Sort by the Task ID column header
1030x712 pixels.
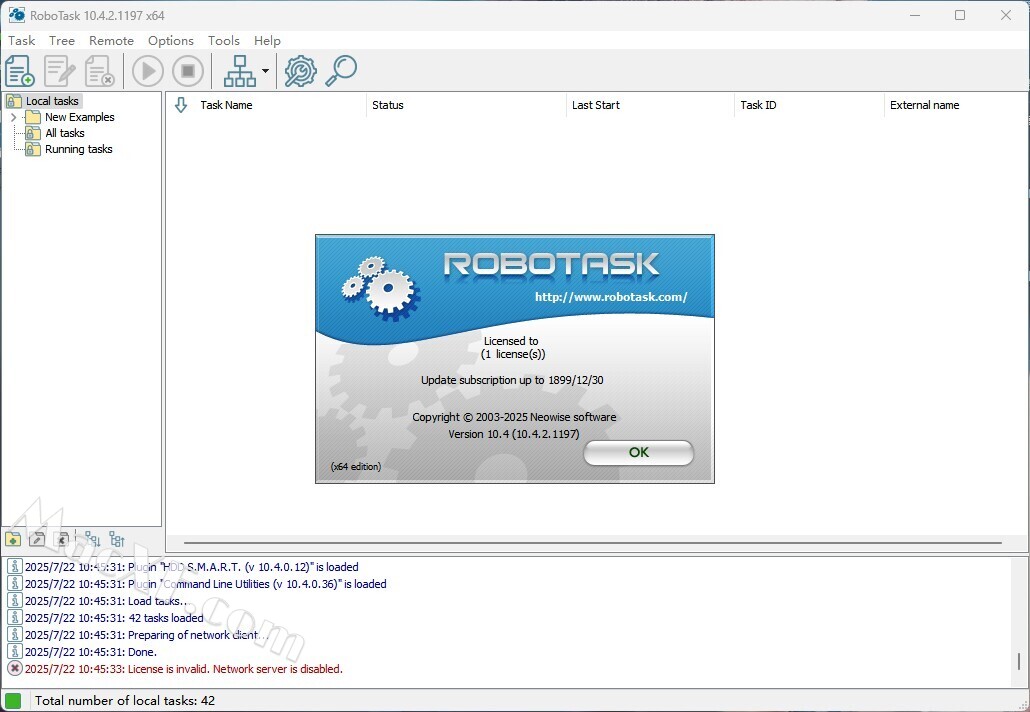pos(758,105)
